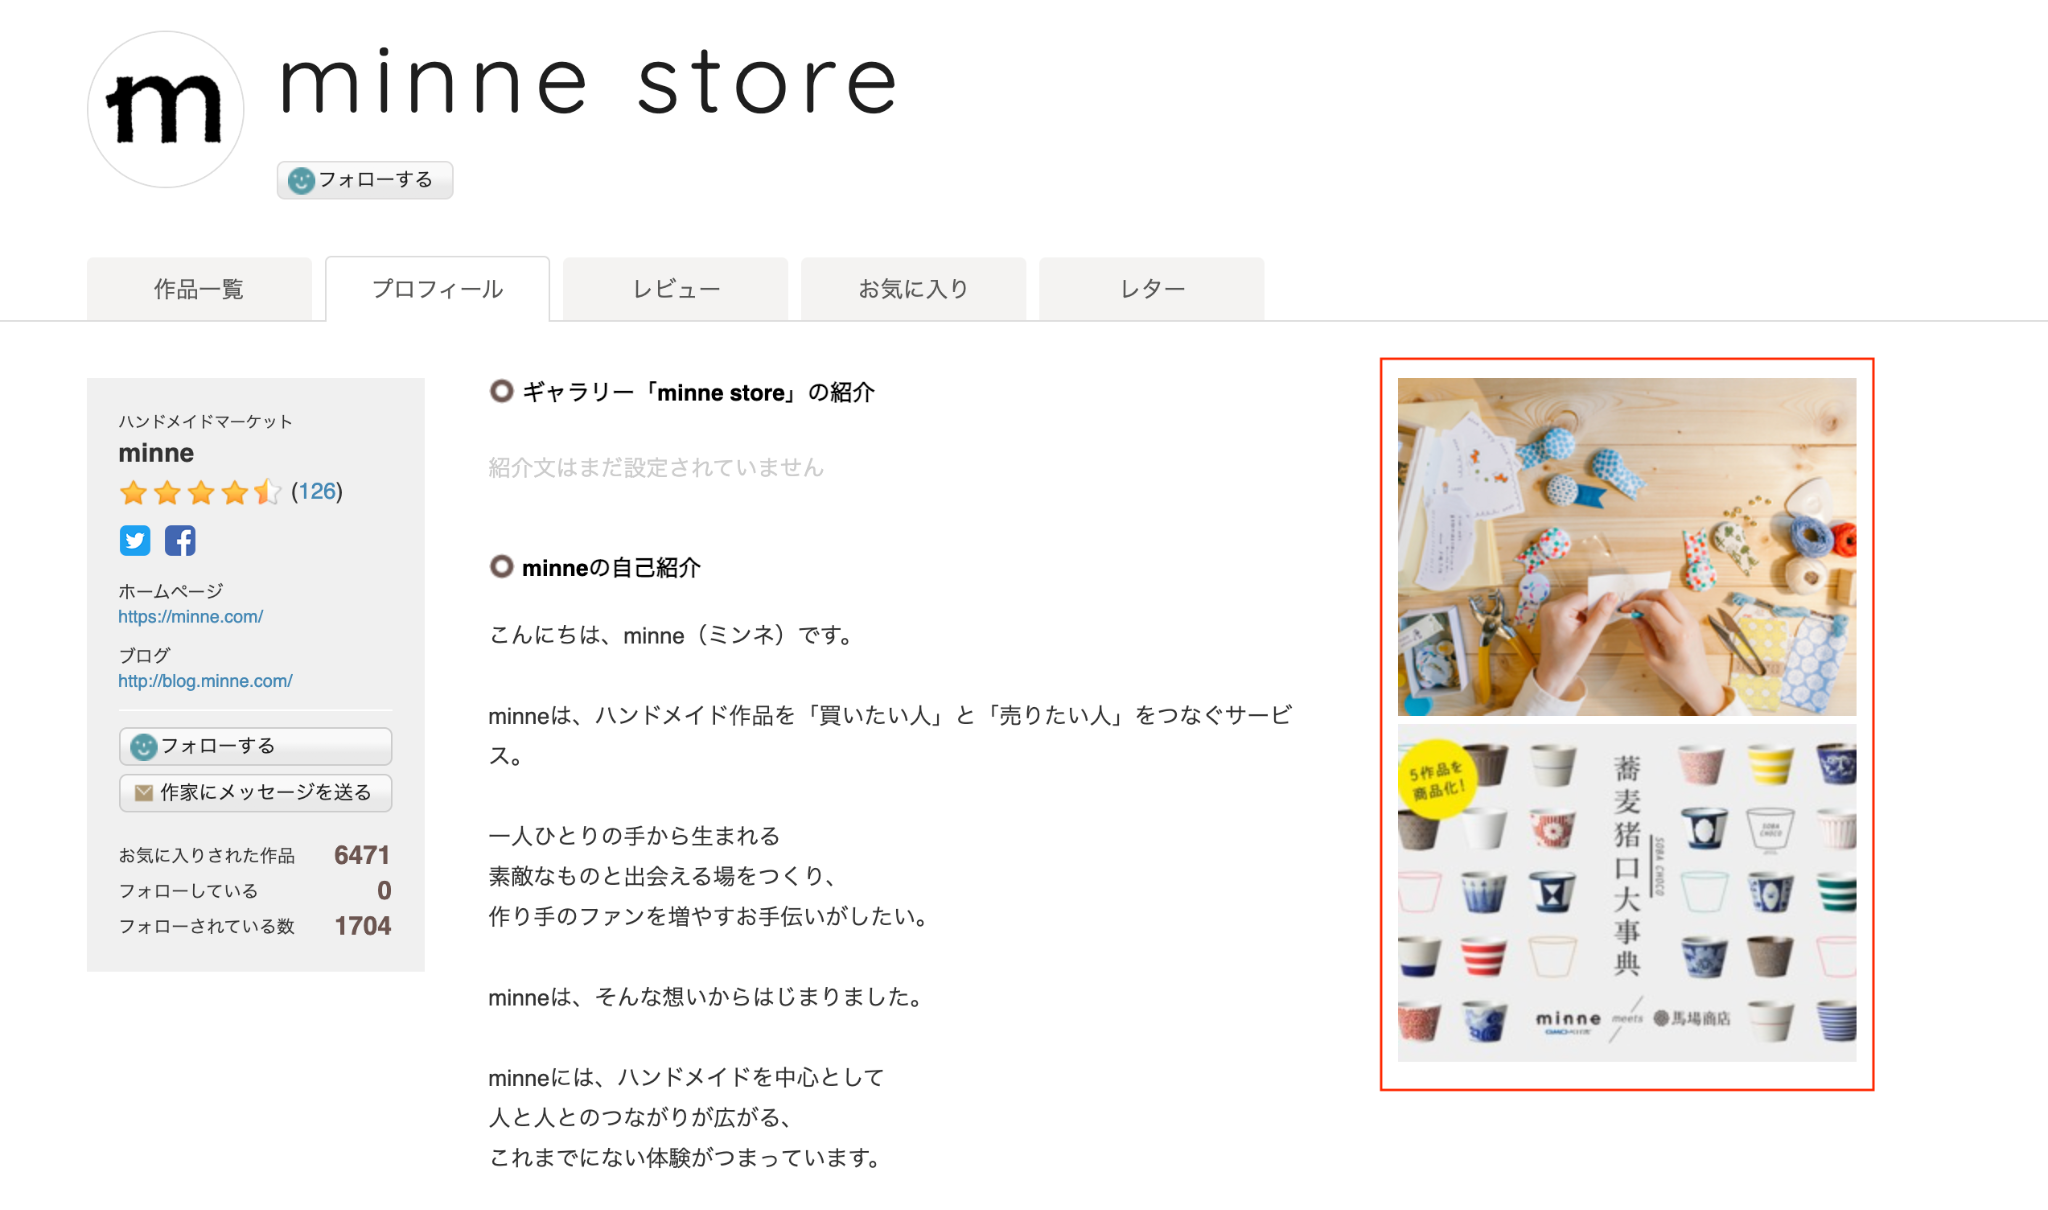2048x1210 pixels.
Task: Click the star rating icons
Action: click(x=200, y=492)
